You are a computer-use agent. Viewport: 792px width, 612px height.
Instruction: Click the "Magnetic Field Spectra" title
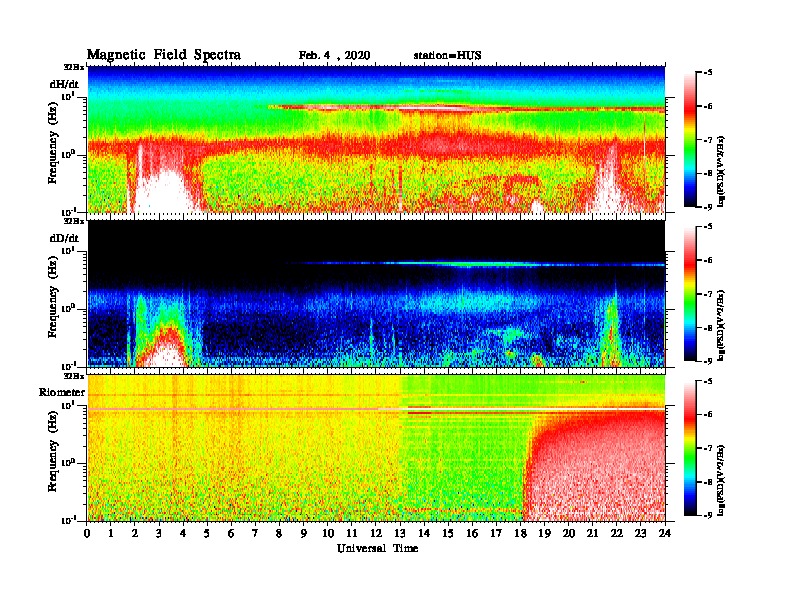tap(164, 55)
